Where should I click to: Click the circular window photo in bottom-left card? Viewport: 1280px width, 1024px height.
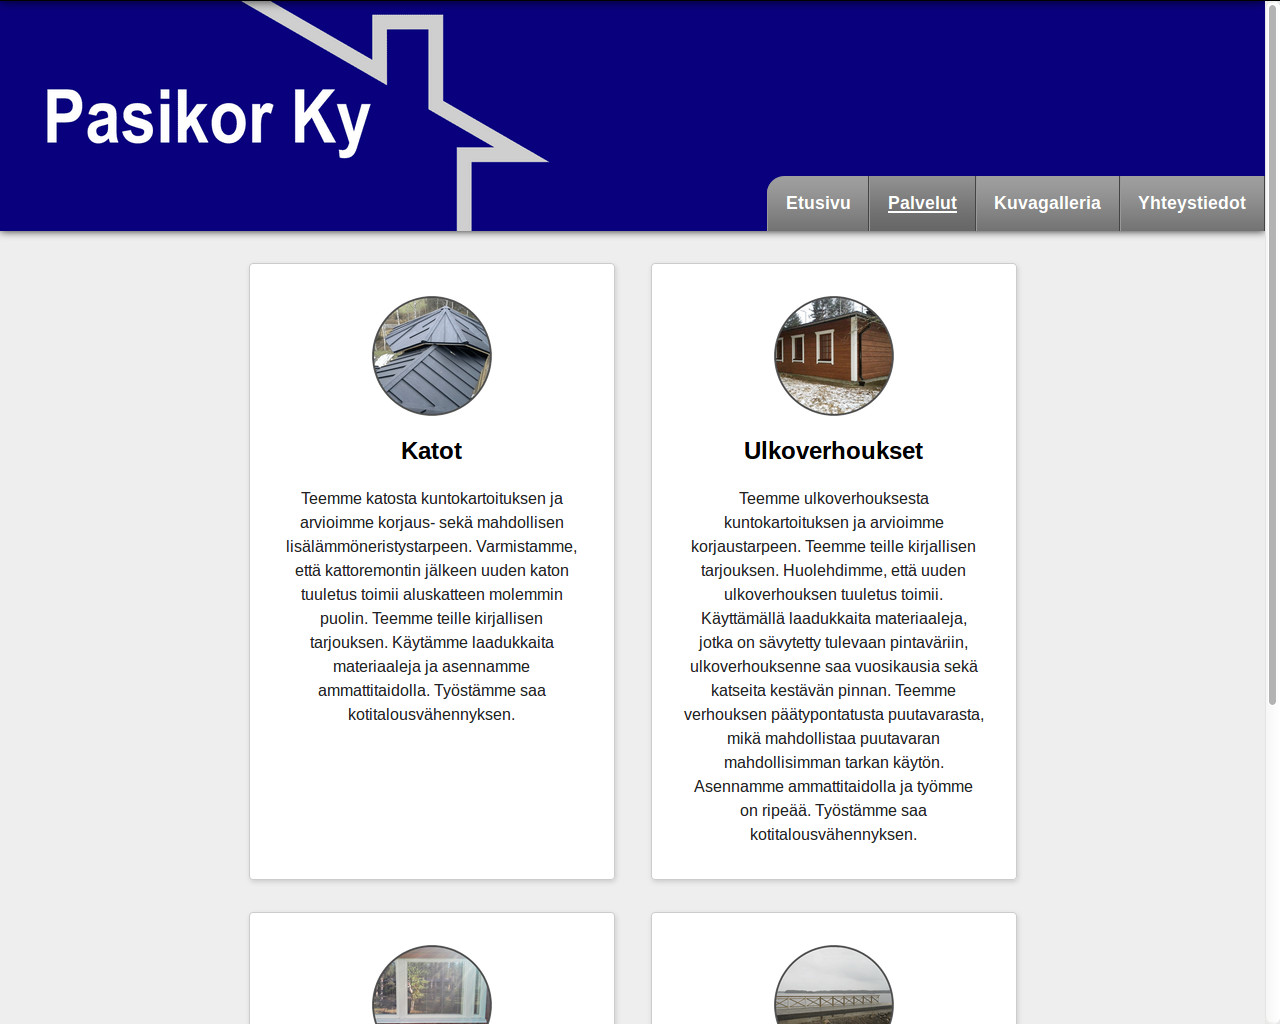tap(432, 985)
